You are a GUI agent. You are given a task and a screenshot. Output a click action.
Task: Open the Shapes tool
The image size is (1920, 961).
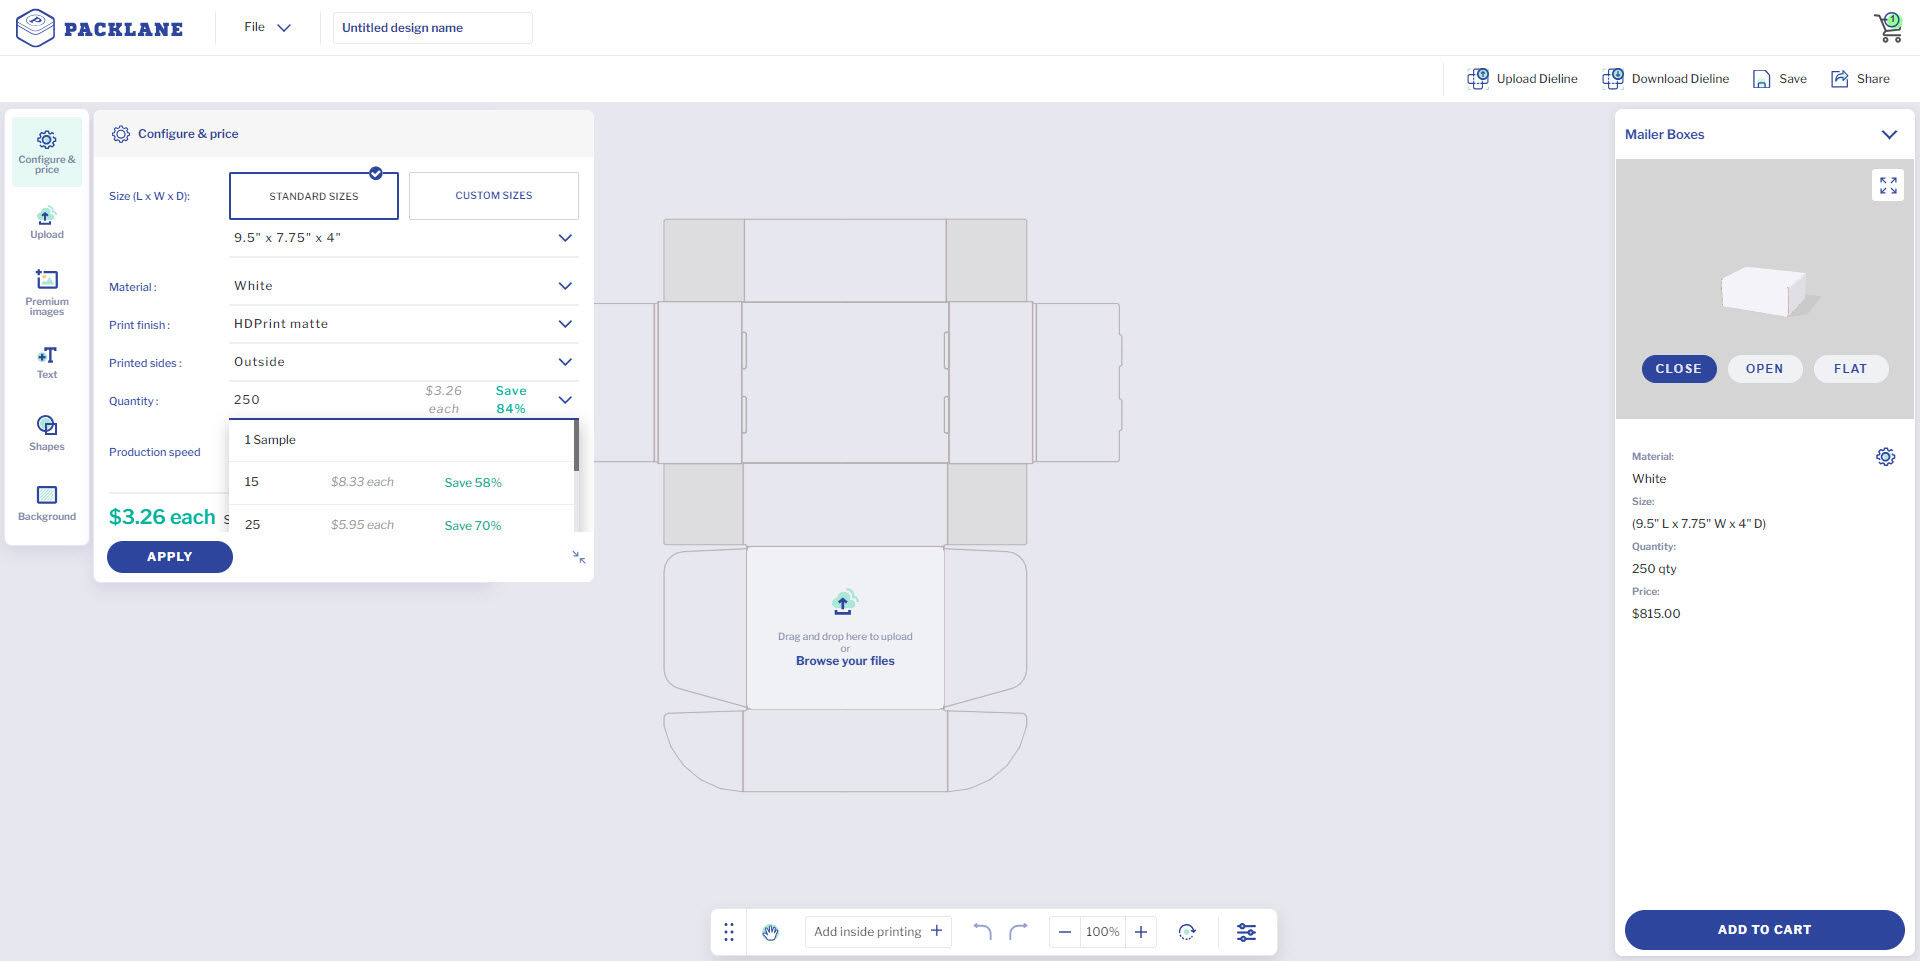point(46,433)
